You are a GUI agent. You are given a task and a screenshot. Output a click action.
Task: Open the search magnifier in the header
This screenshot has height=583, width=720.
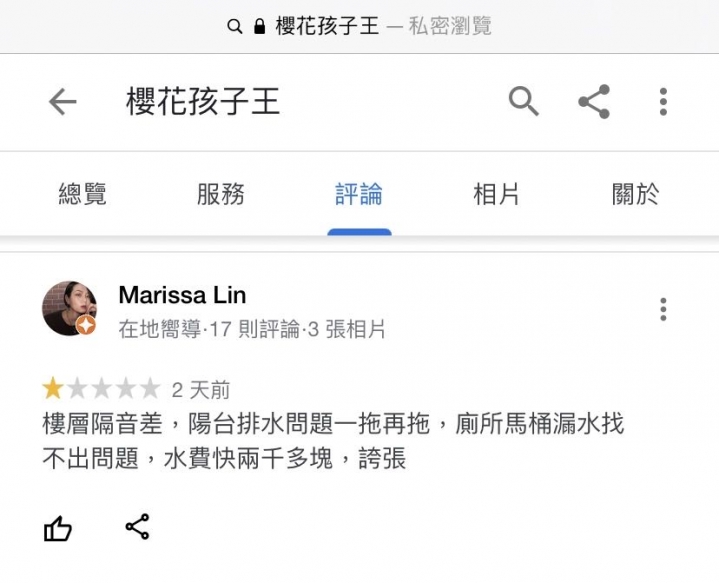click(x=523, y=101)
